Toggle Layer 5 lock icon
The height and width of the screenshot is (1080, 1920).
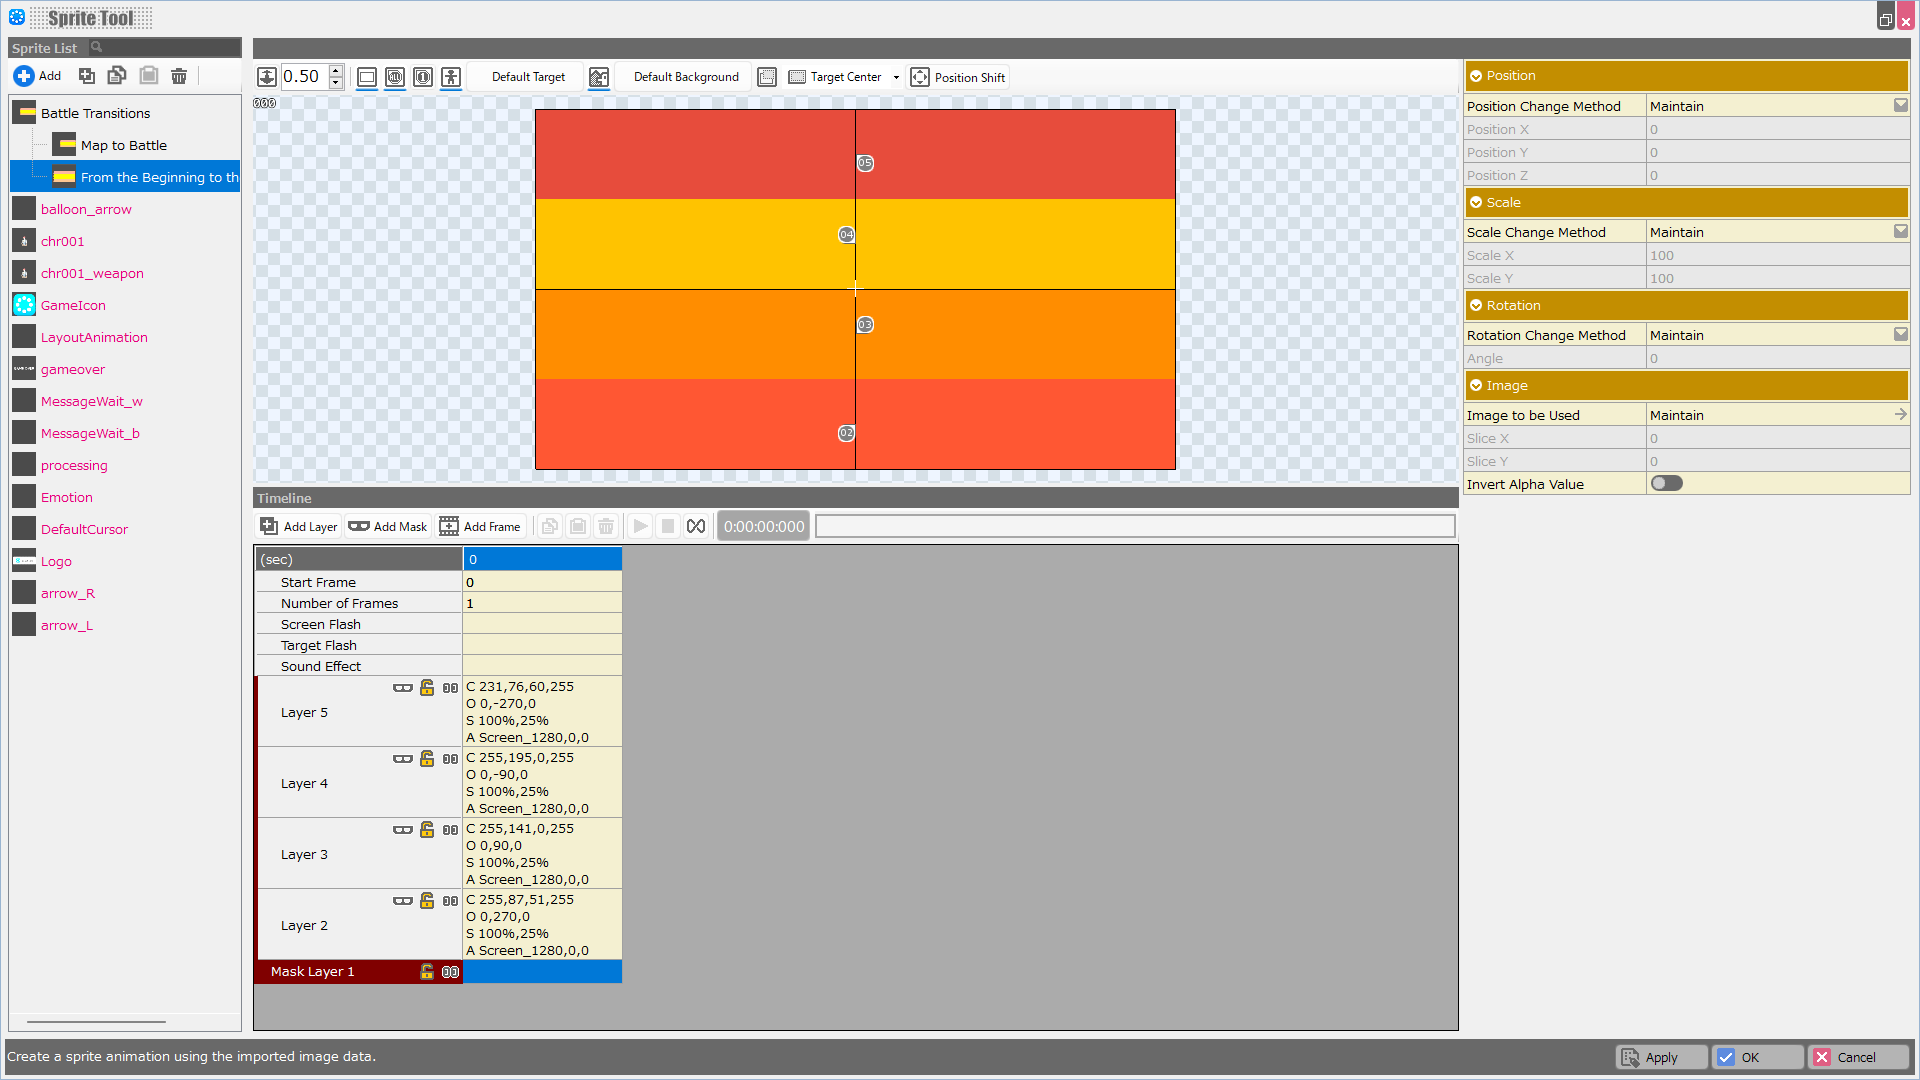coord(427,688)
